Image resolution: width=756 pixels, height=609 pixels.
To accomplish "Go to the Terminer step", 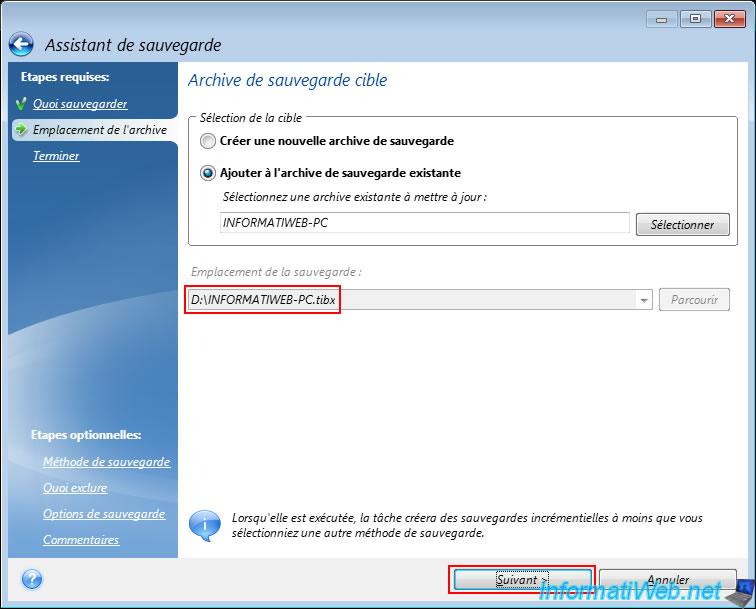I will (x=56, y=156).
